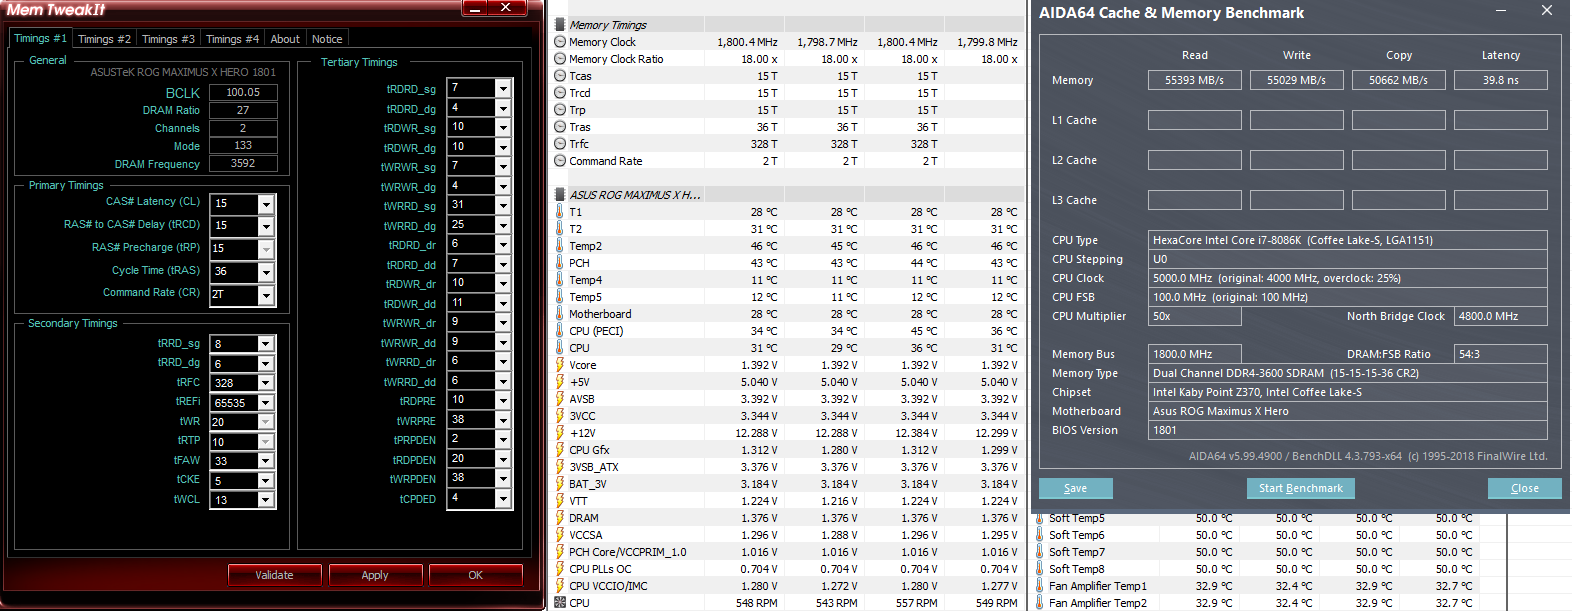This screenshot has width=1572, height=611.
Task: Click the +5V voltage lightning icon
Action: tap(560, 382)
